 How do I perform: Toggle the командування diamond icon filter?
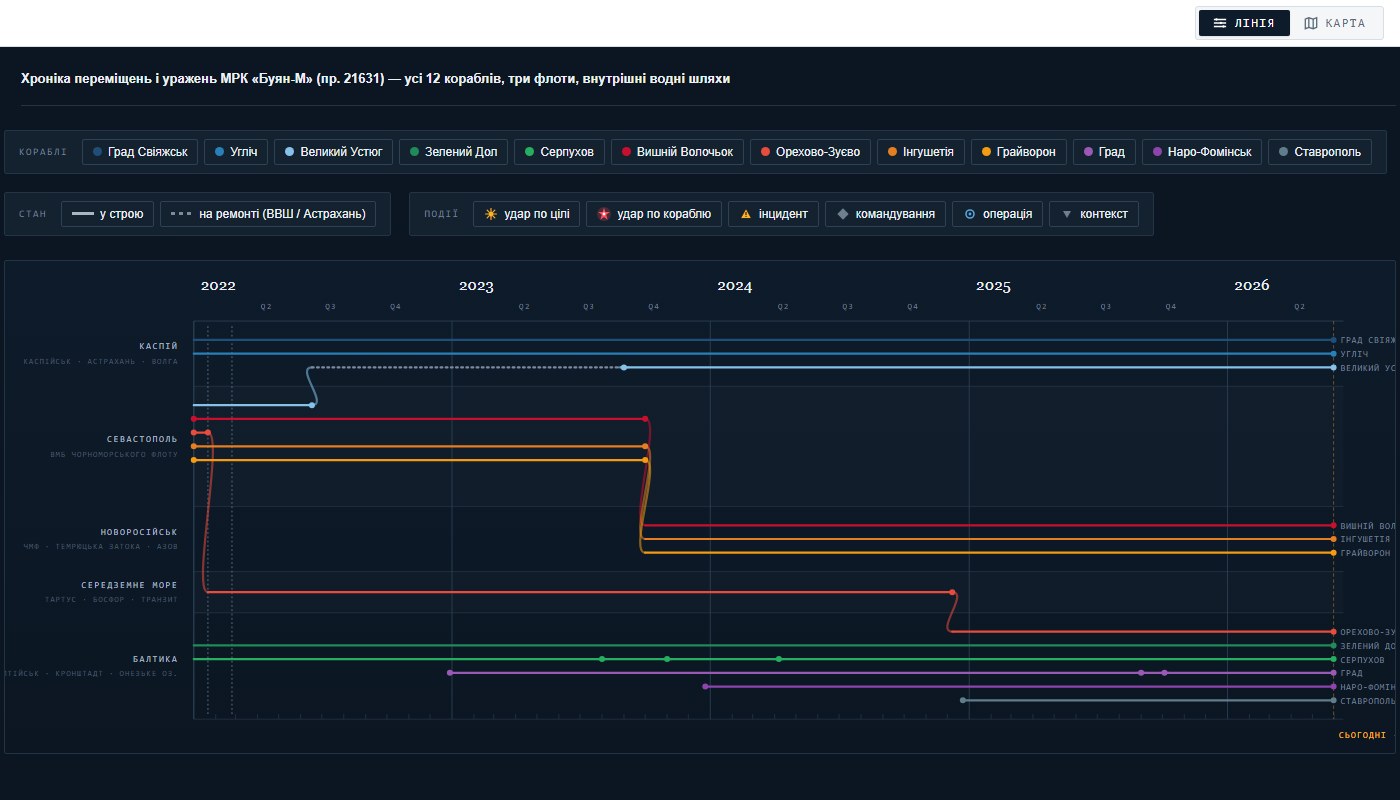[886, 214]
